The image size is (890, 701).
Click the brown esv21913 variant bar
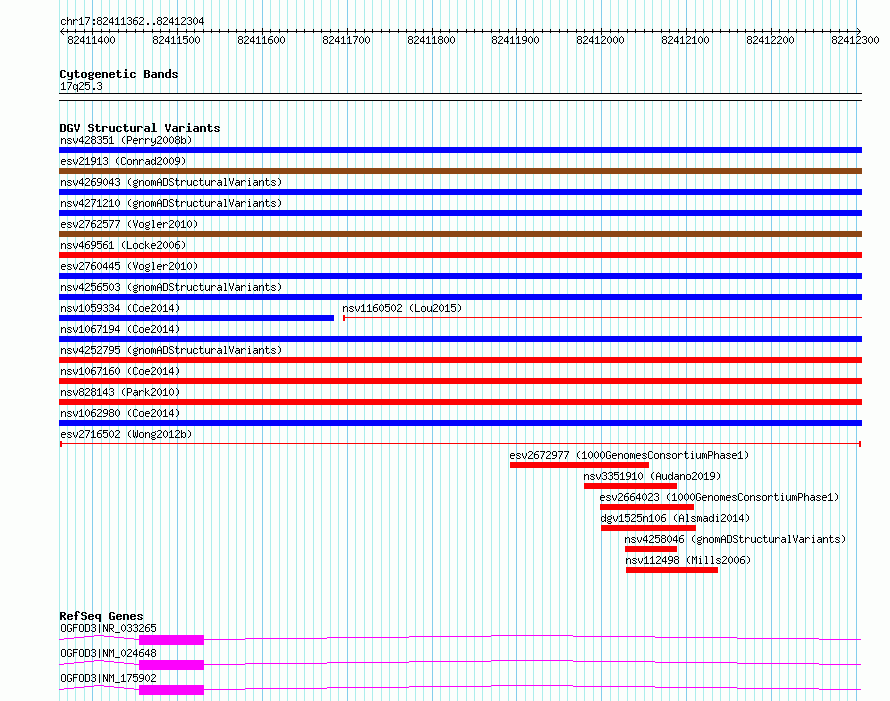[460, 171]
